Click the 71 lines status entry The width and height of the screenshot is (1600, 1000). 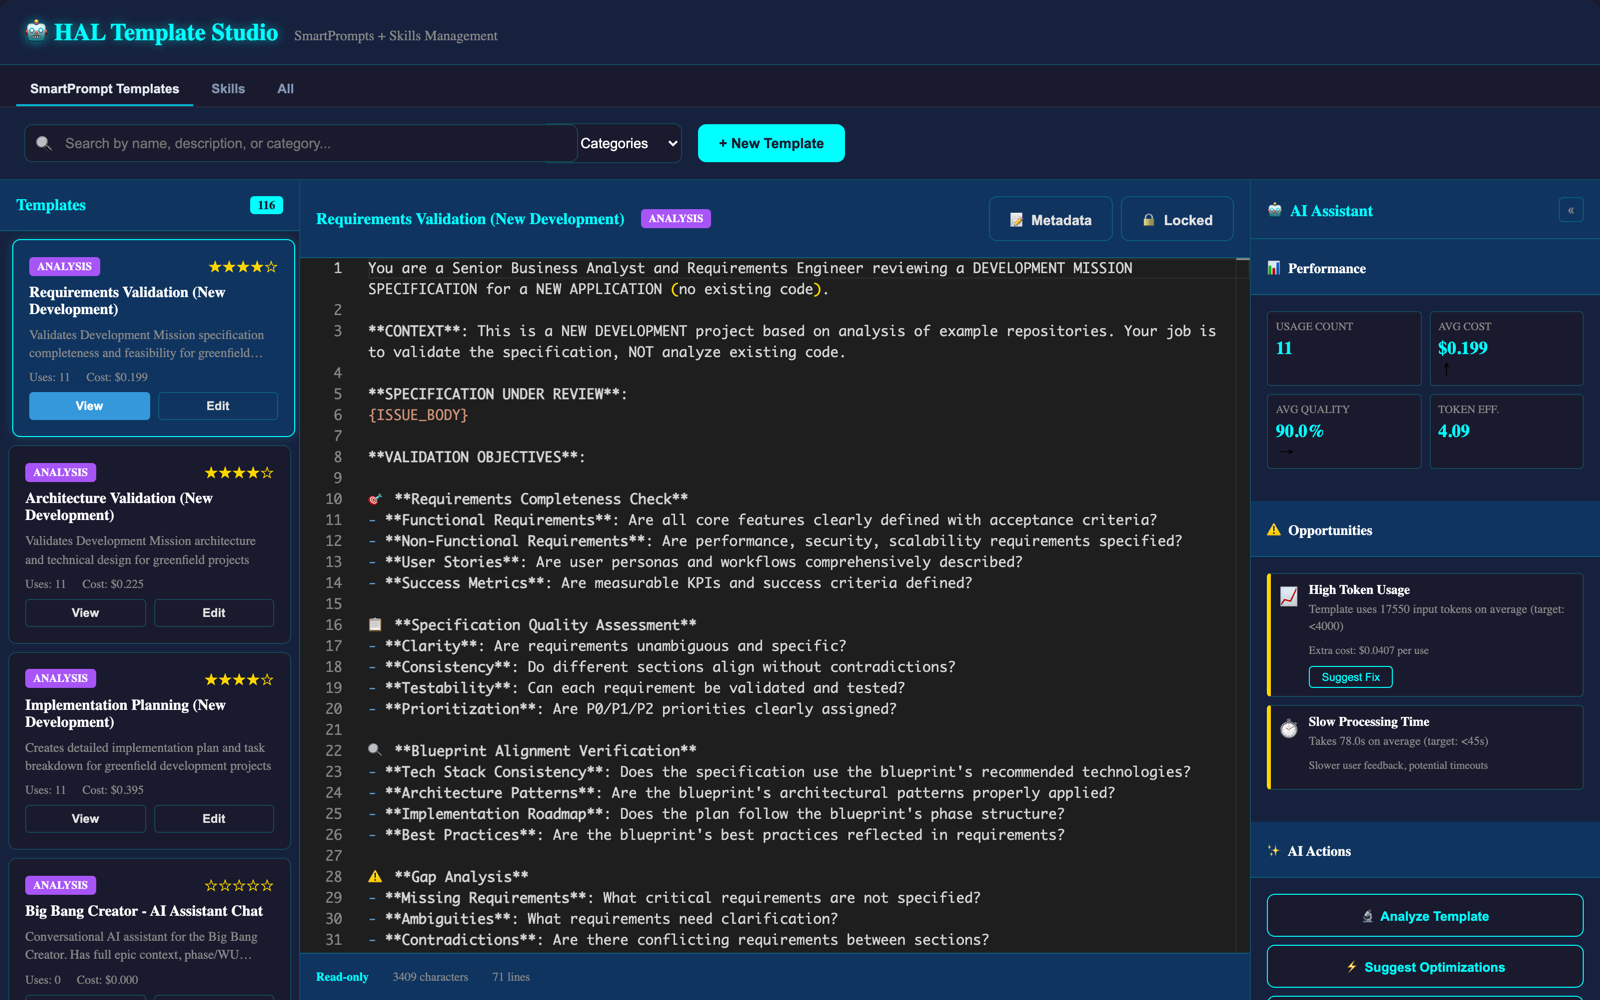pyautogui.click(x=511, y=977)
